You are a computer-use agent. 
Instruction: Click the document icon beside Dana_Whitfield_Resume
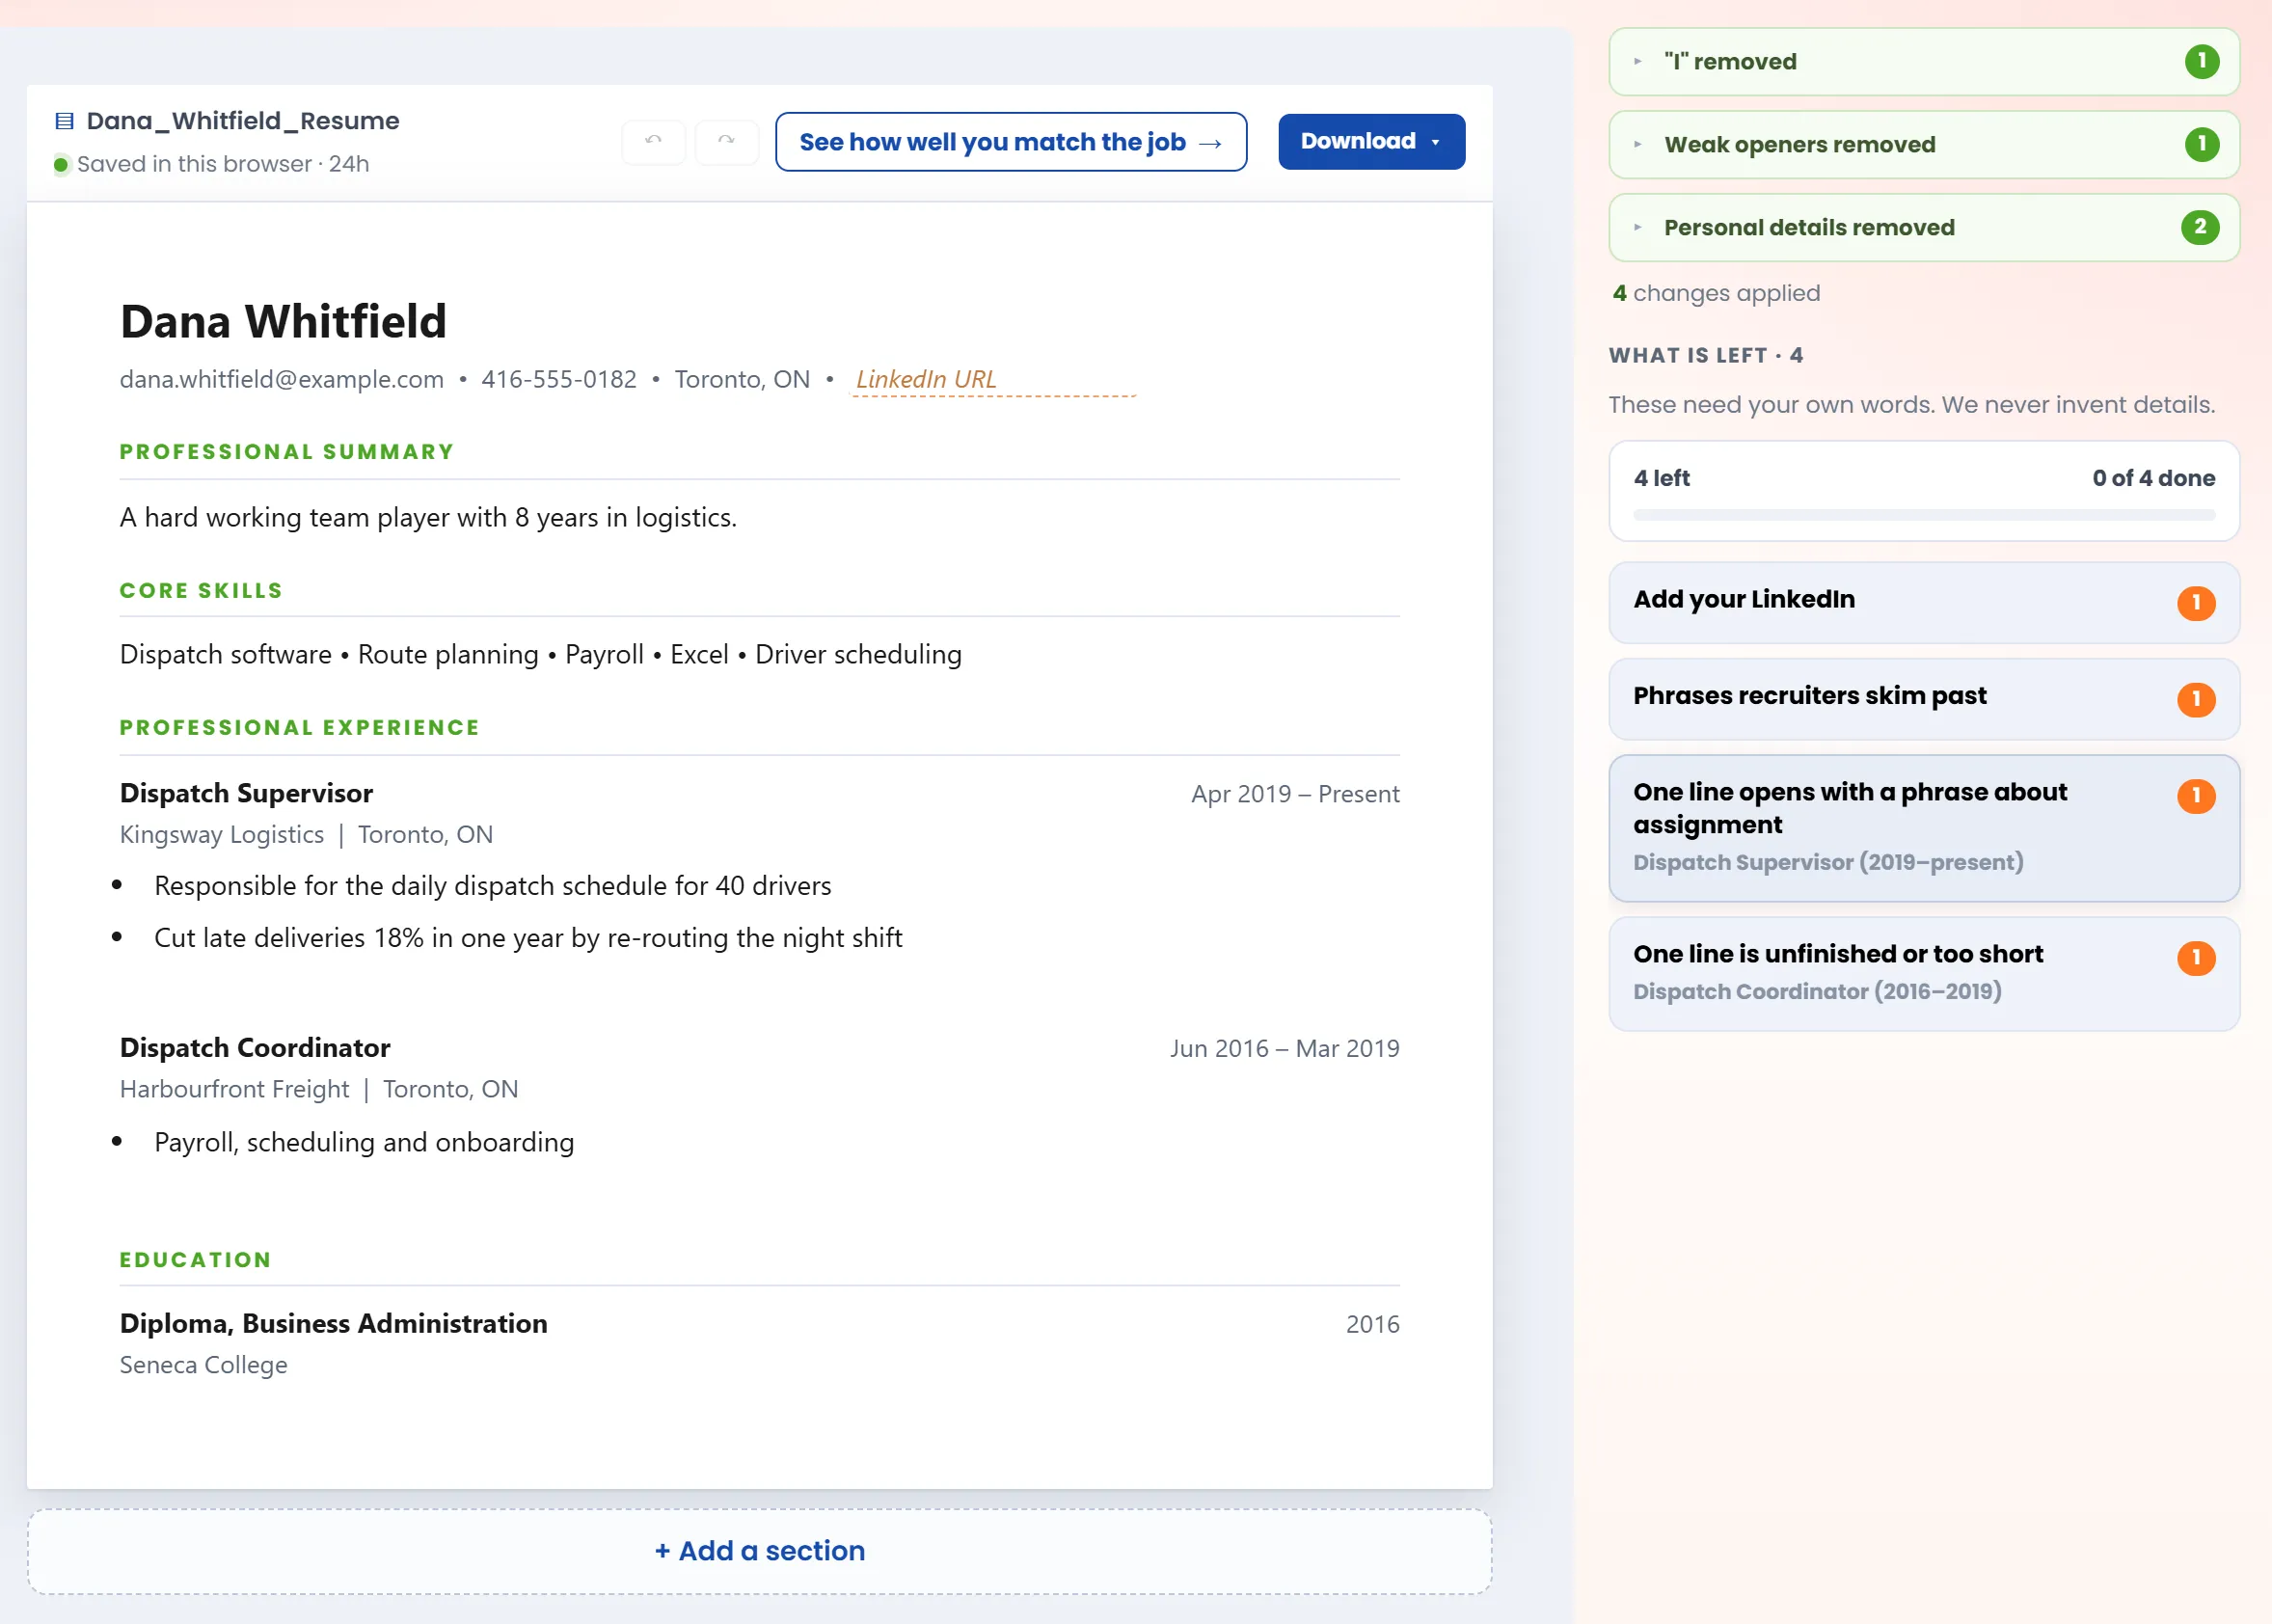pyautogui.click(x=64, y=121)
